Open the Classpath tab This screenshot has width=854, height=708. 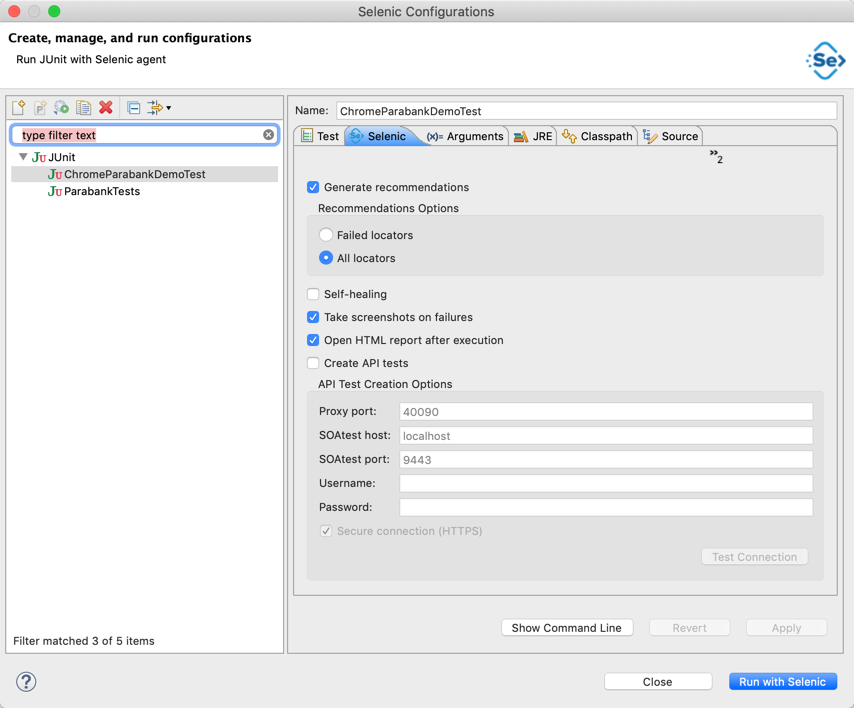(597, 136)
